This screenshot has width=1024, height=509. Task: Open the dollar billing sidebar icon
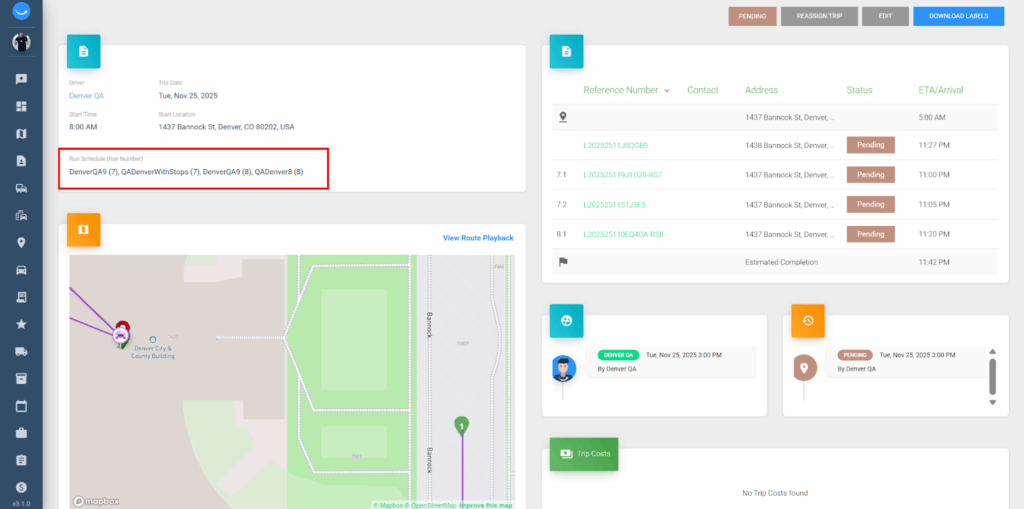(21, 487)
